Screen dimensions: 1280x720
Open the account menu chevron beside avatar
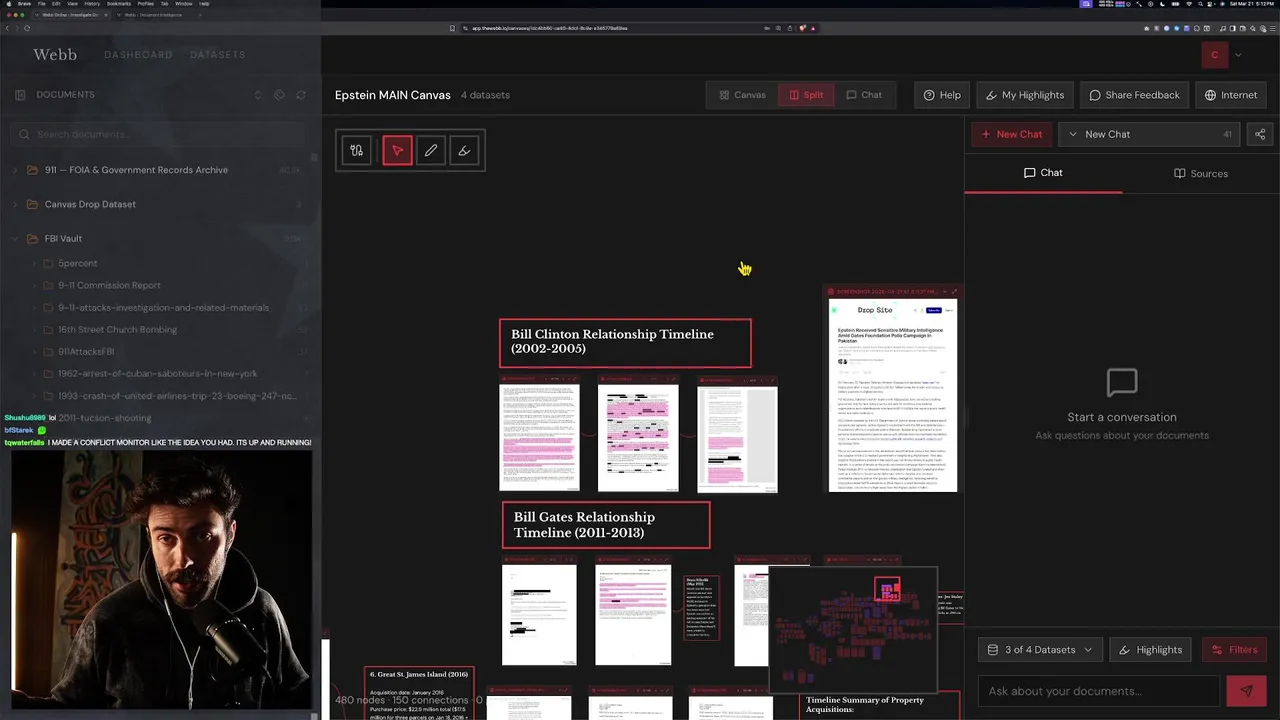click(x=1238, y=55)
